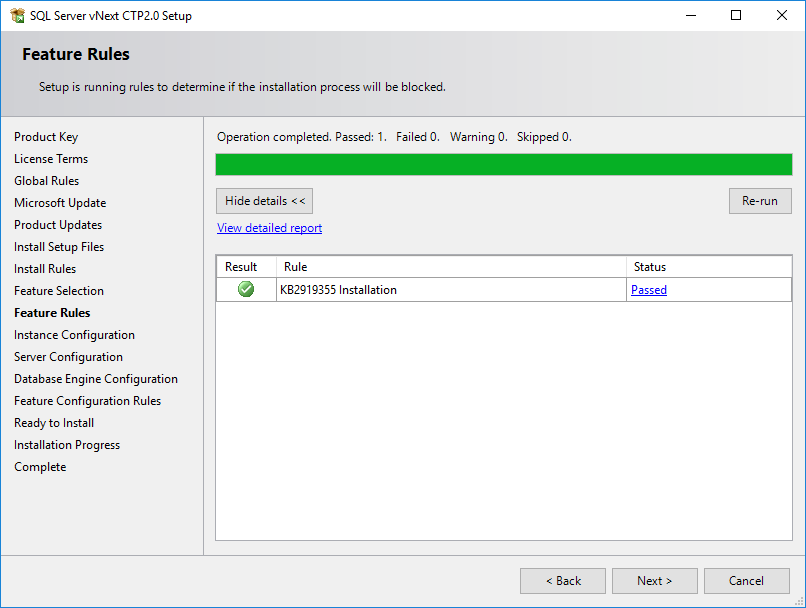Viewport: 806px width, 608px height.
Task: Collapse details with Hide details button
Action: [264, 201]
